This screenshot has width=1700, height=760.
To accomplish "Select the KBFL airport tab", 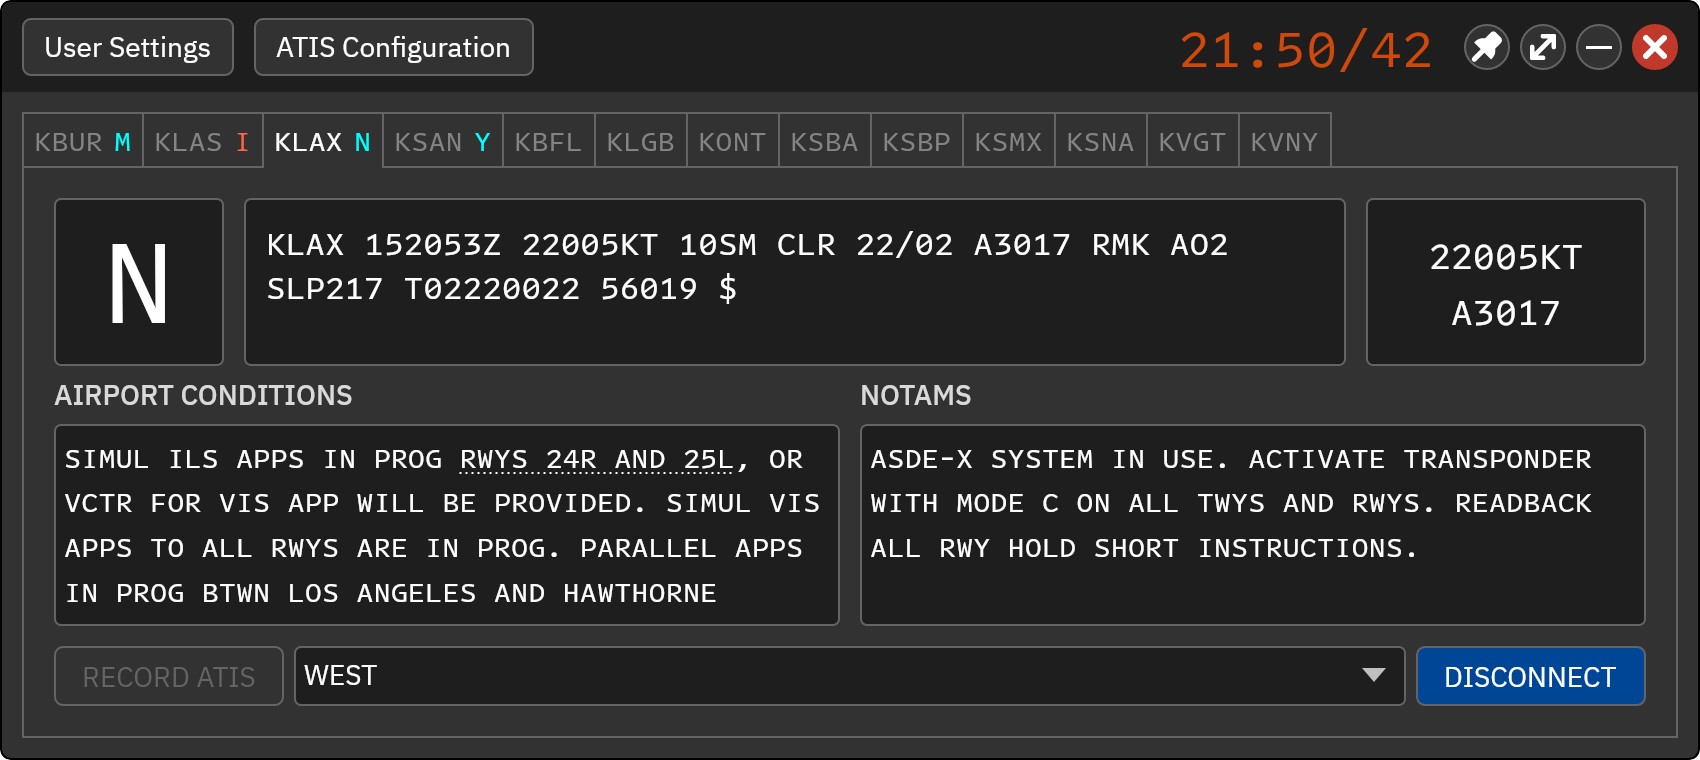I will pyautogui.click(x=548, y=142).
